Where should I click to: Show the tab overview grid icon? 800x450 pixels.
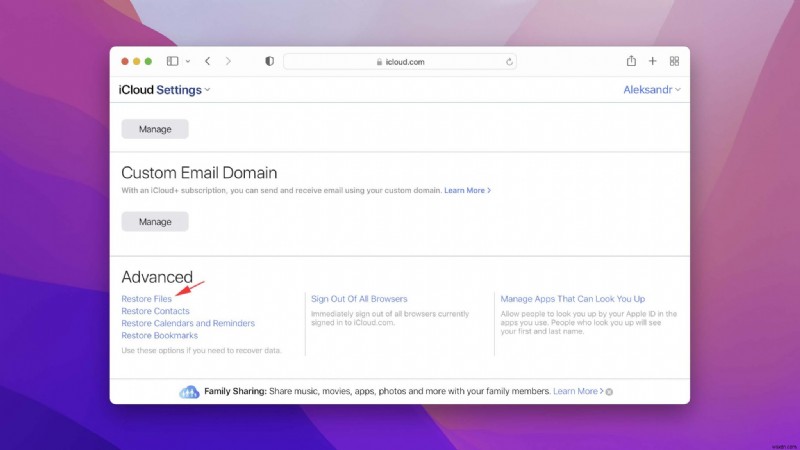(x=674, y=61)
